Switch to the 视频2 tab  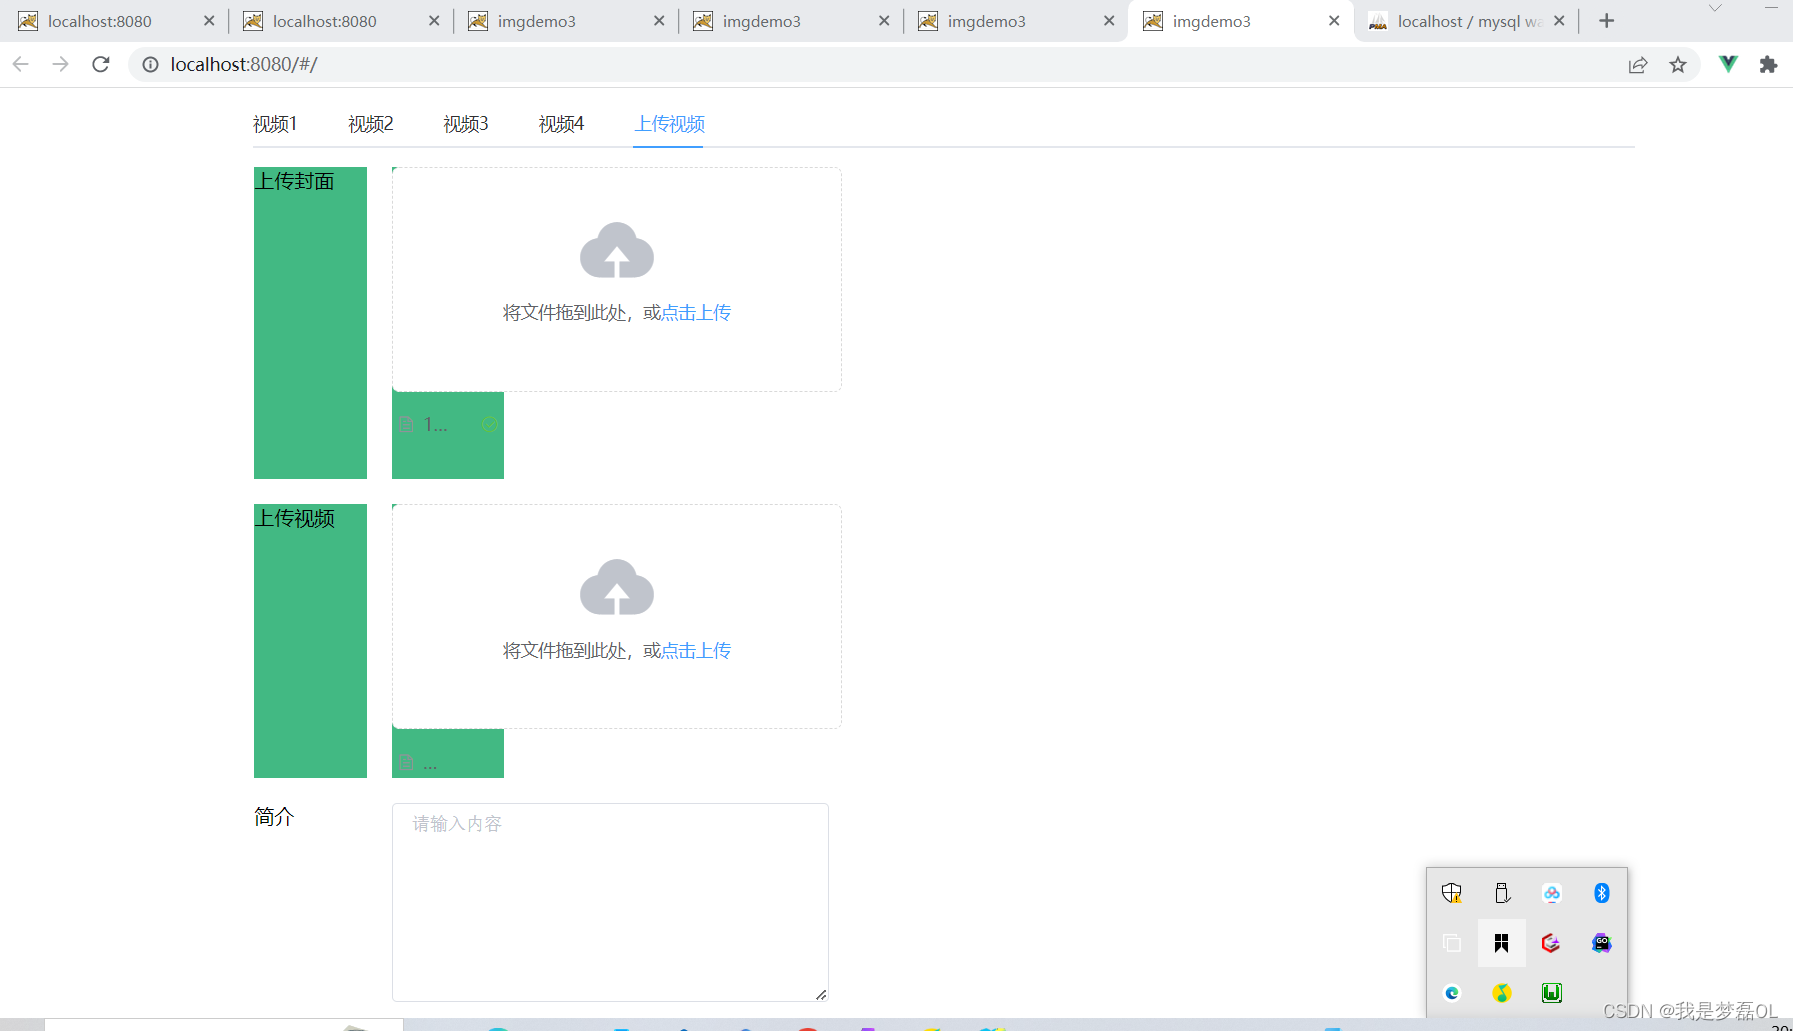371,124
